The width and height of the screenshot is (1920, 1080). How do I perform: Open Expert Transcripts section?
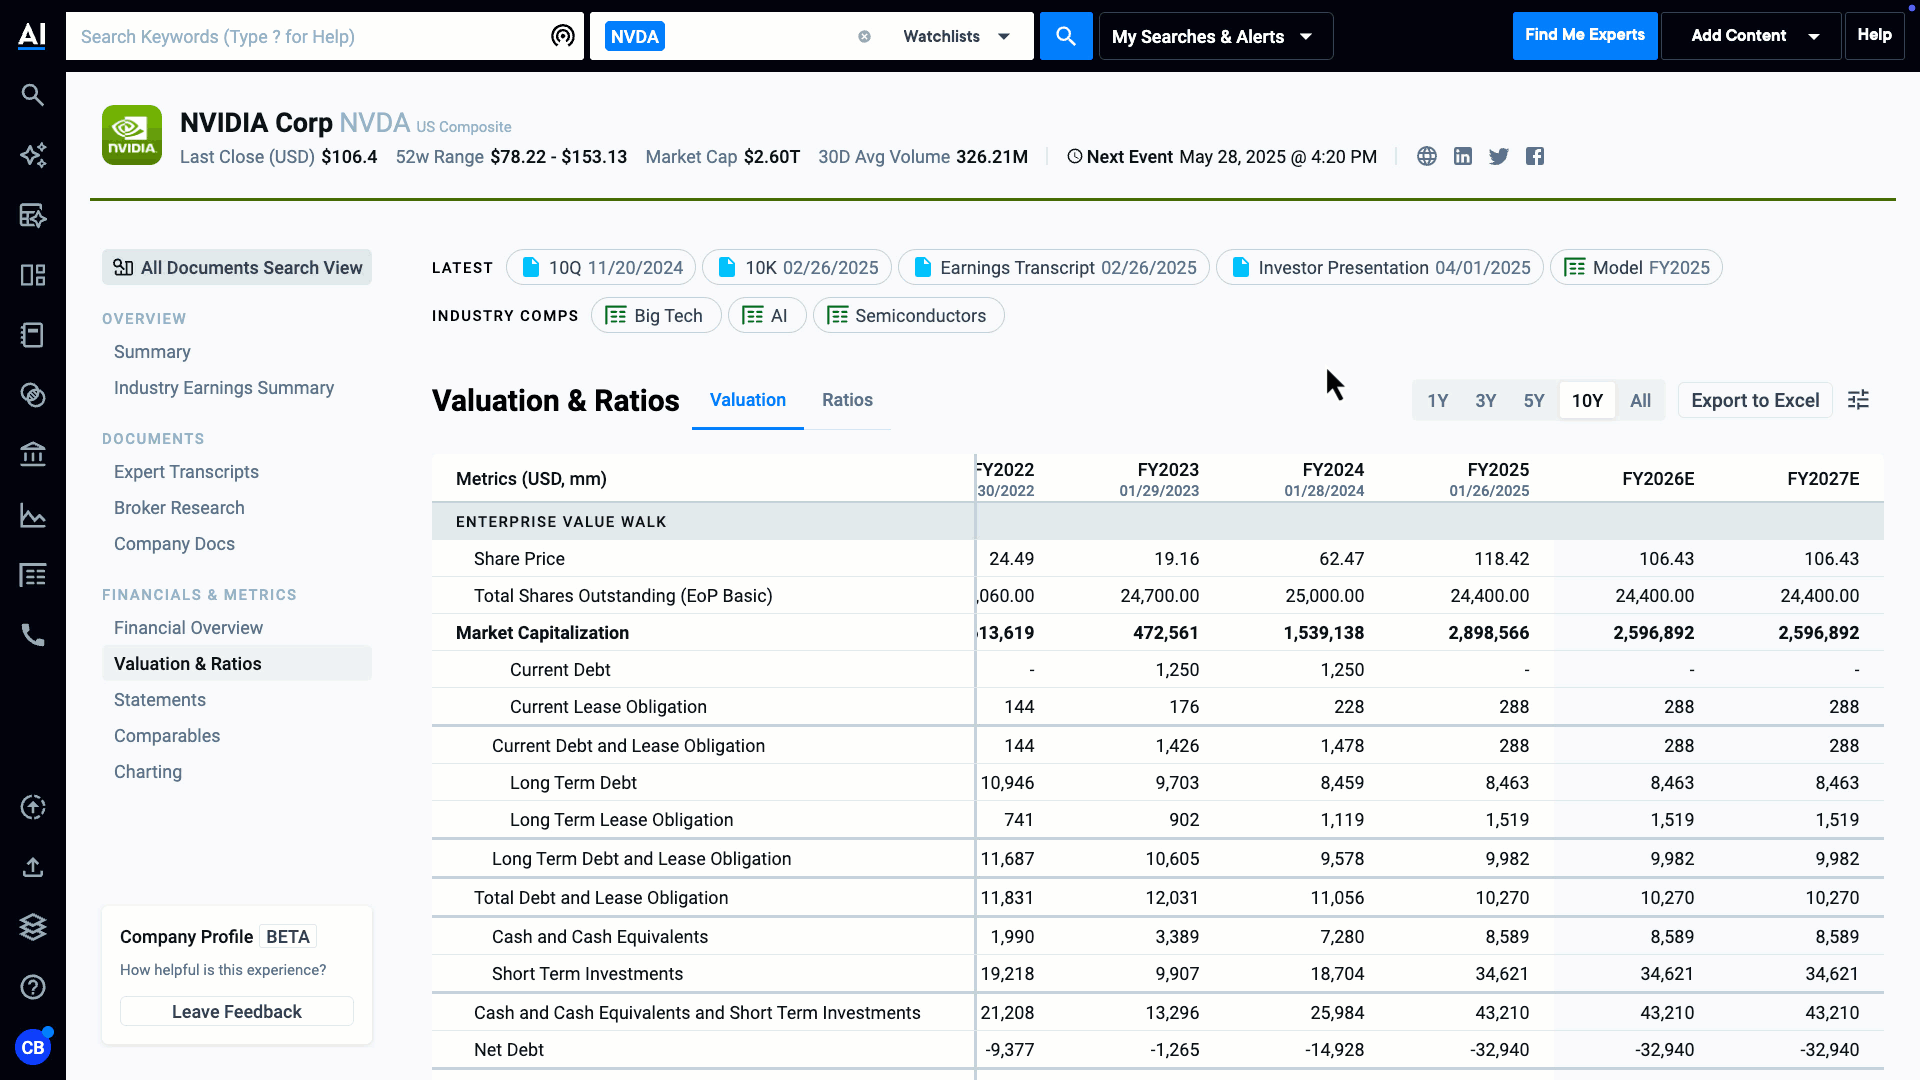tap(186, 472)
